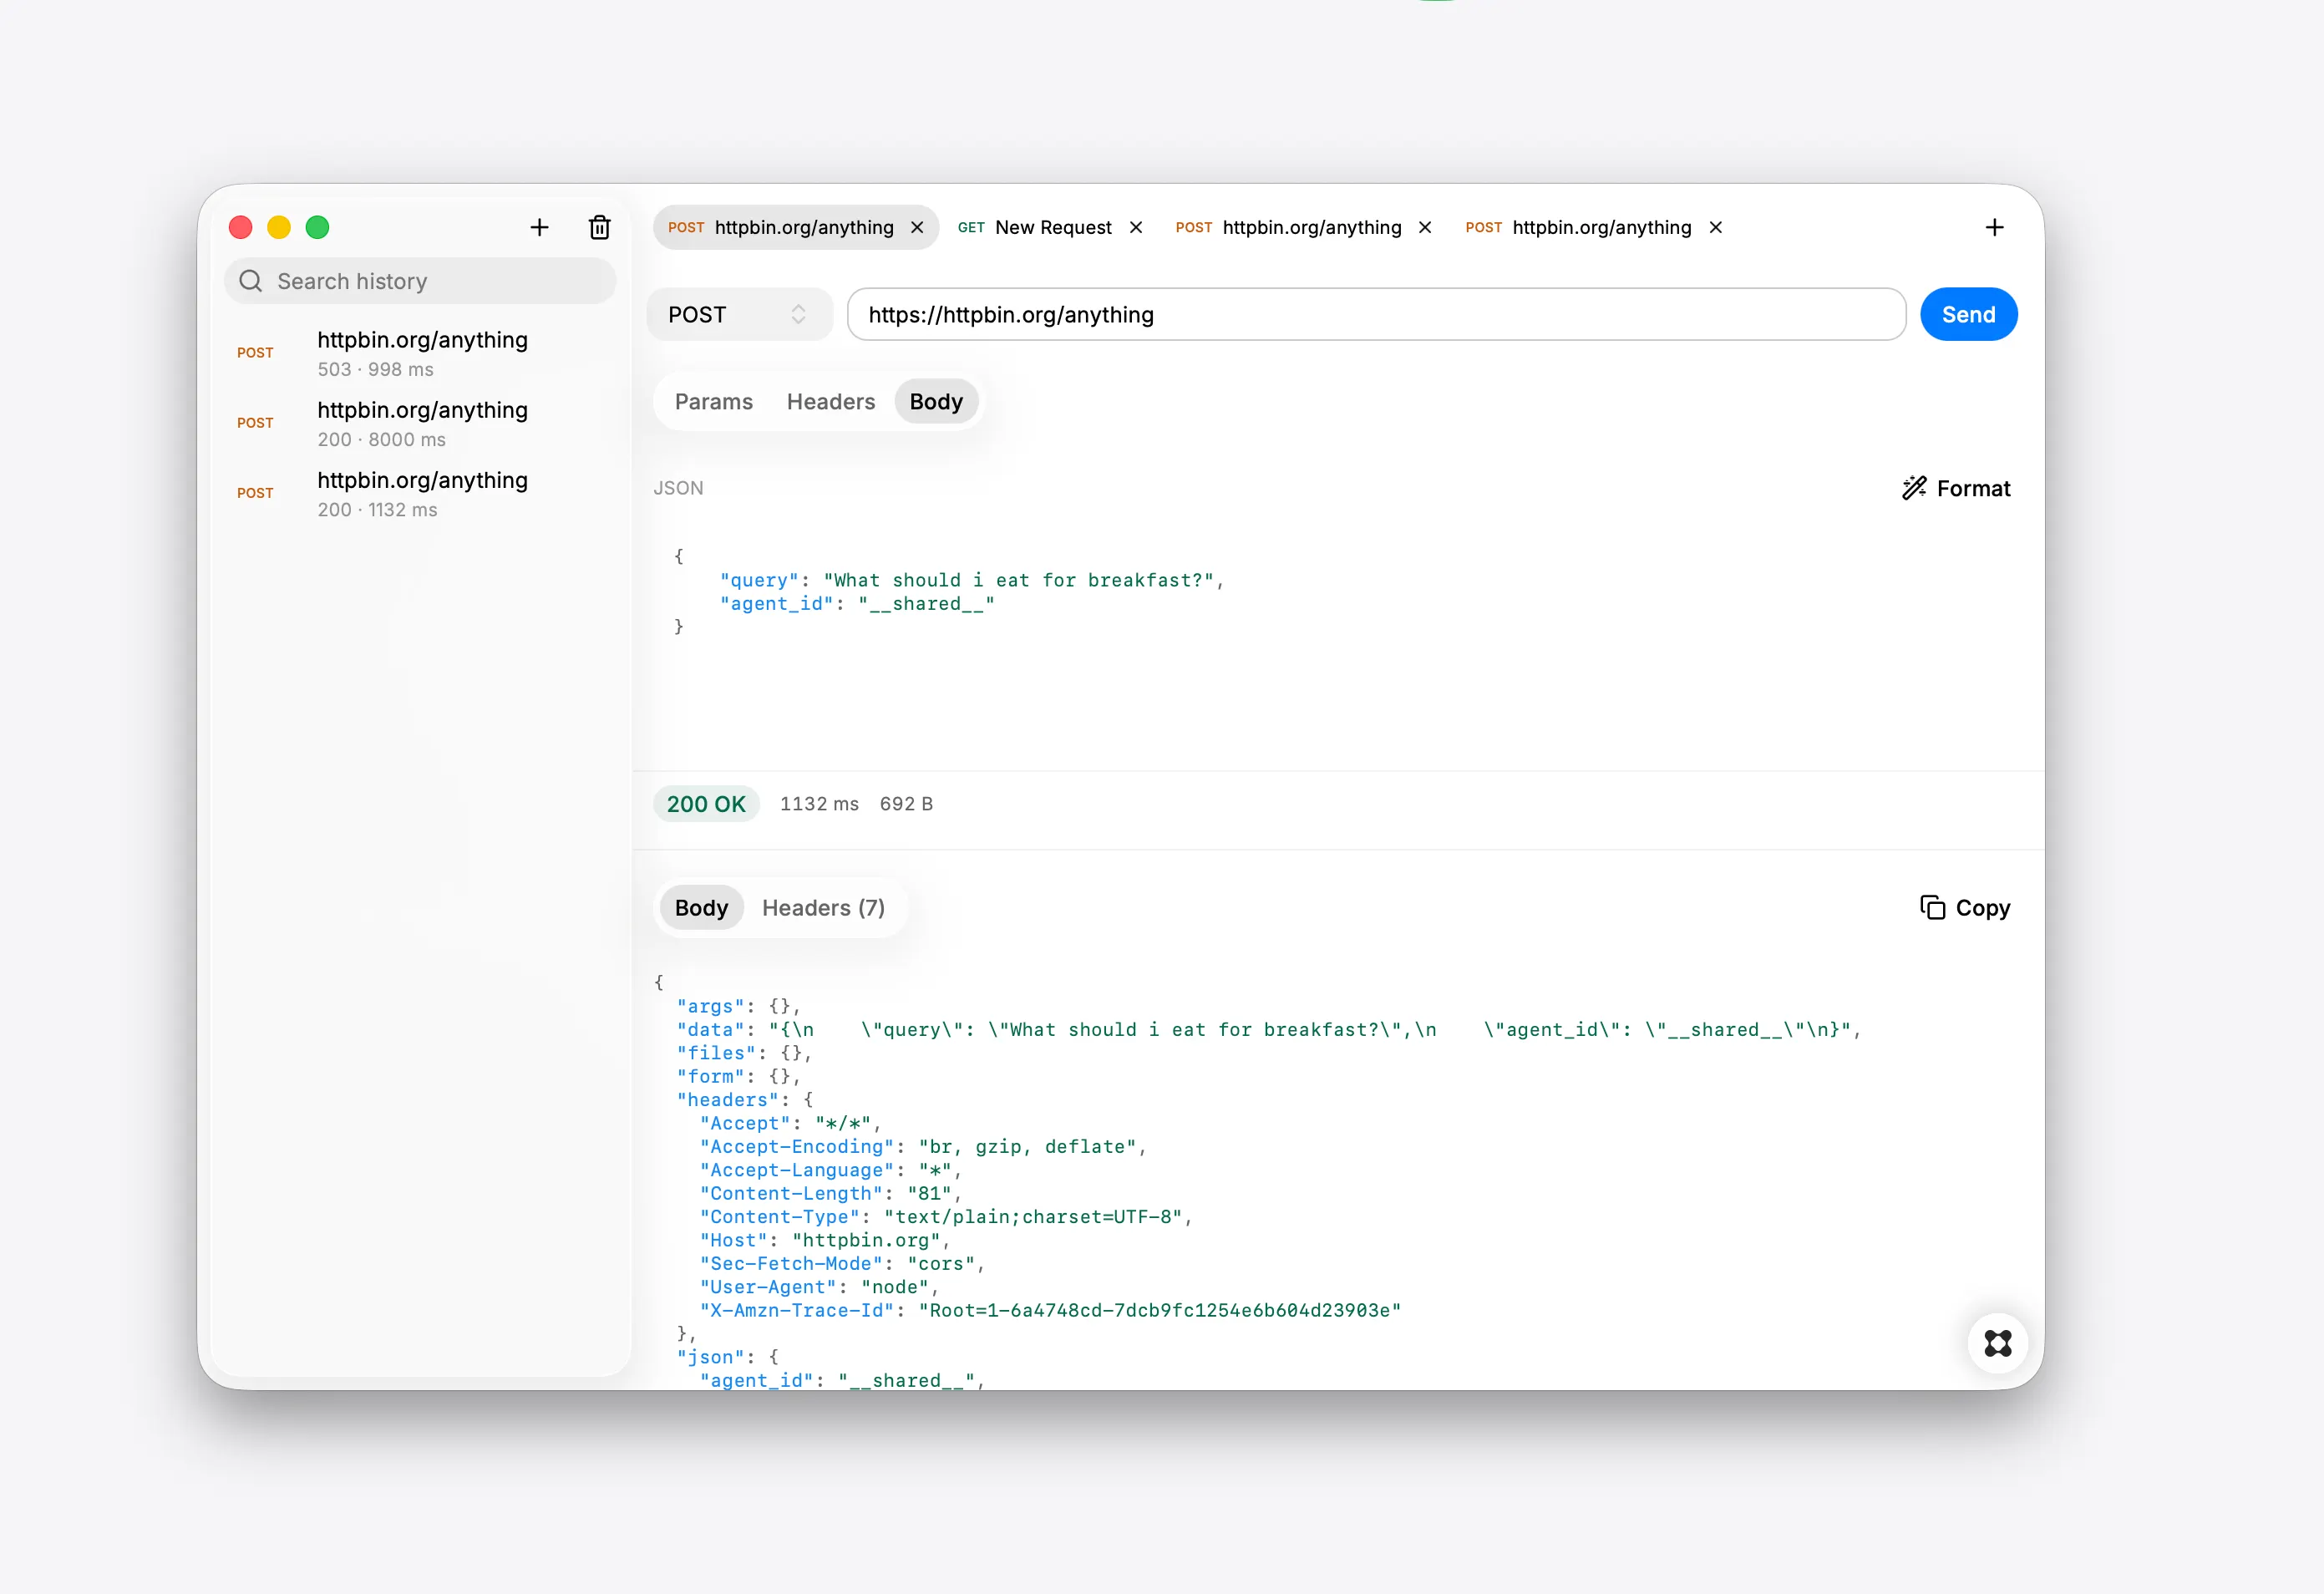2324x1594 pixels.
Task: Close the GET New Request tab
Action: [1136, 227]
